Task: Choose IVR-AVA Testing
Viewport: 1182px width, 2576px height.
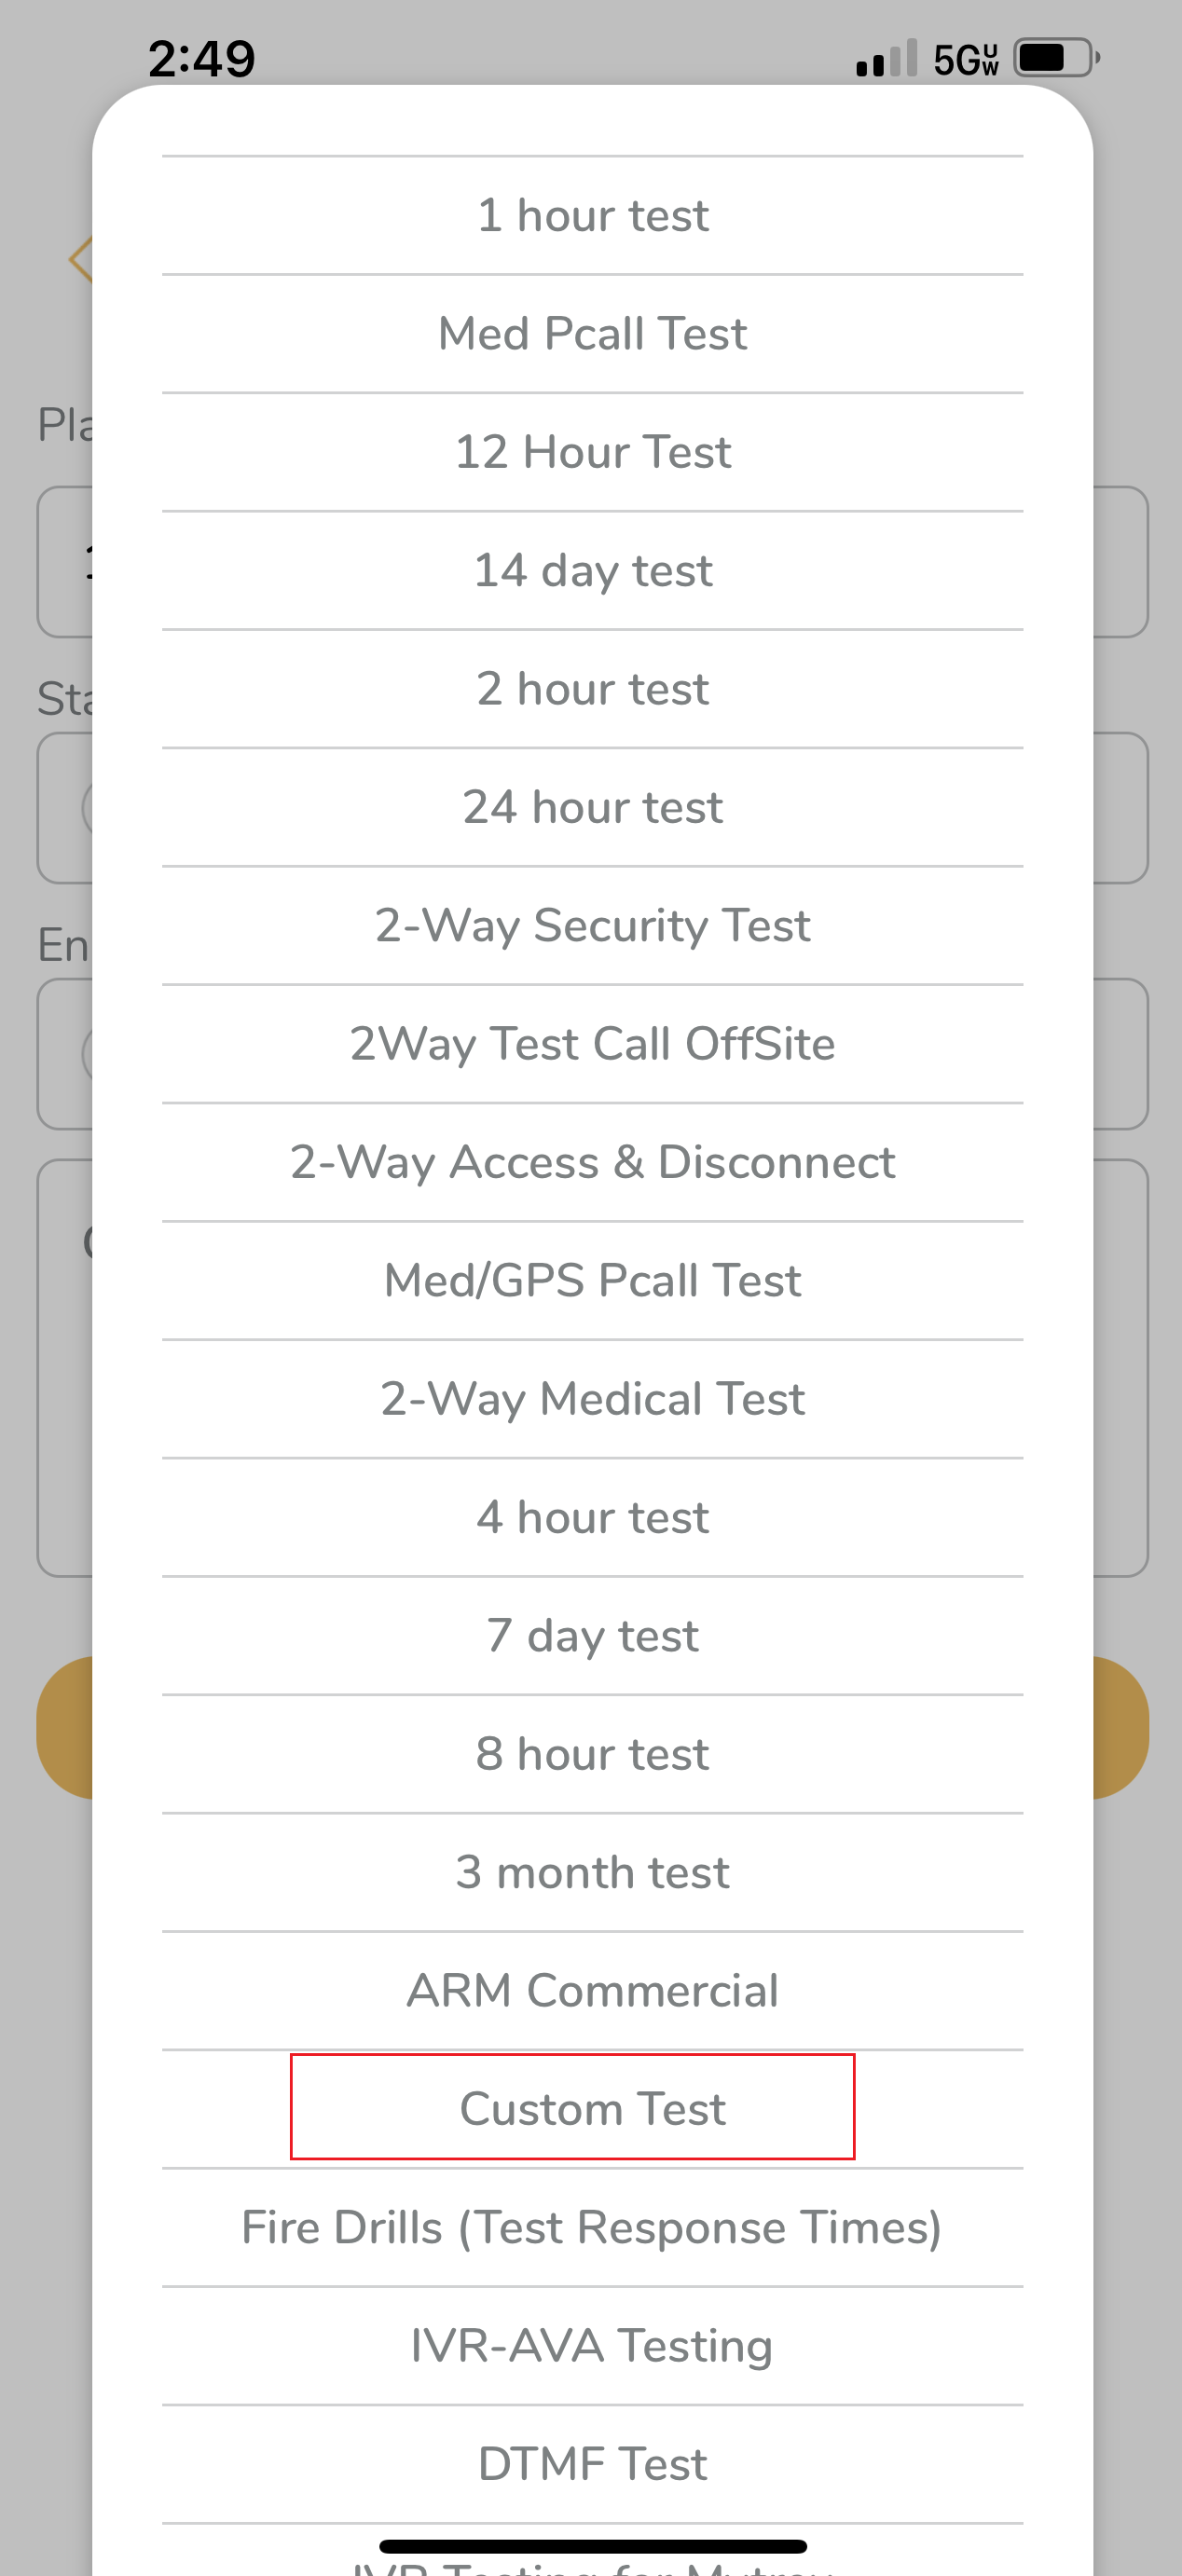Action: 592,2346
